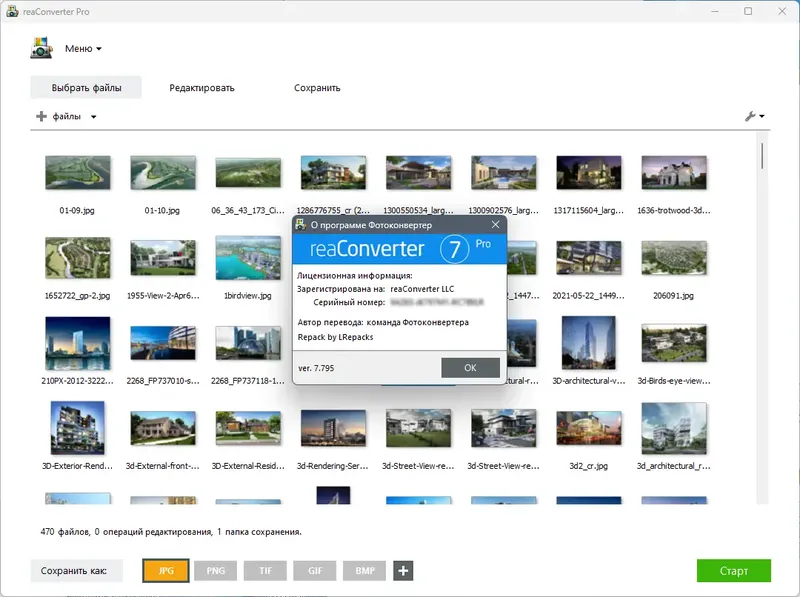This screenshot has height=597, width=800.
Task: Open the wrench settings icon
Action: 749,116
